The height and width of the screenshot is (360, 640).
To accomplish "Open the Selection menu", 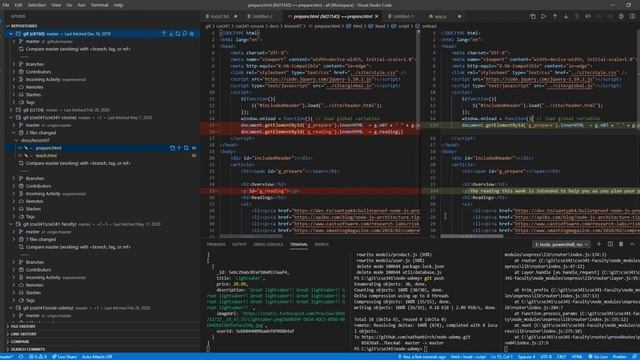I will pyautogui.click(x=37, y=5).
